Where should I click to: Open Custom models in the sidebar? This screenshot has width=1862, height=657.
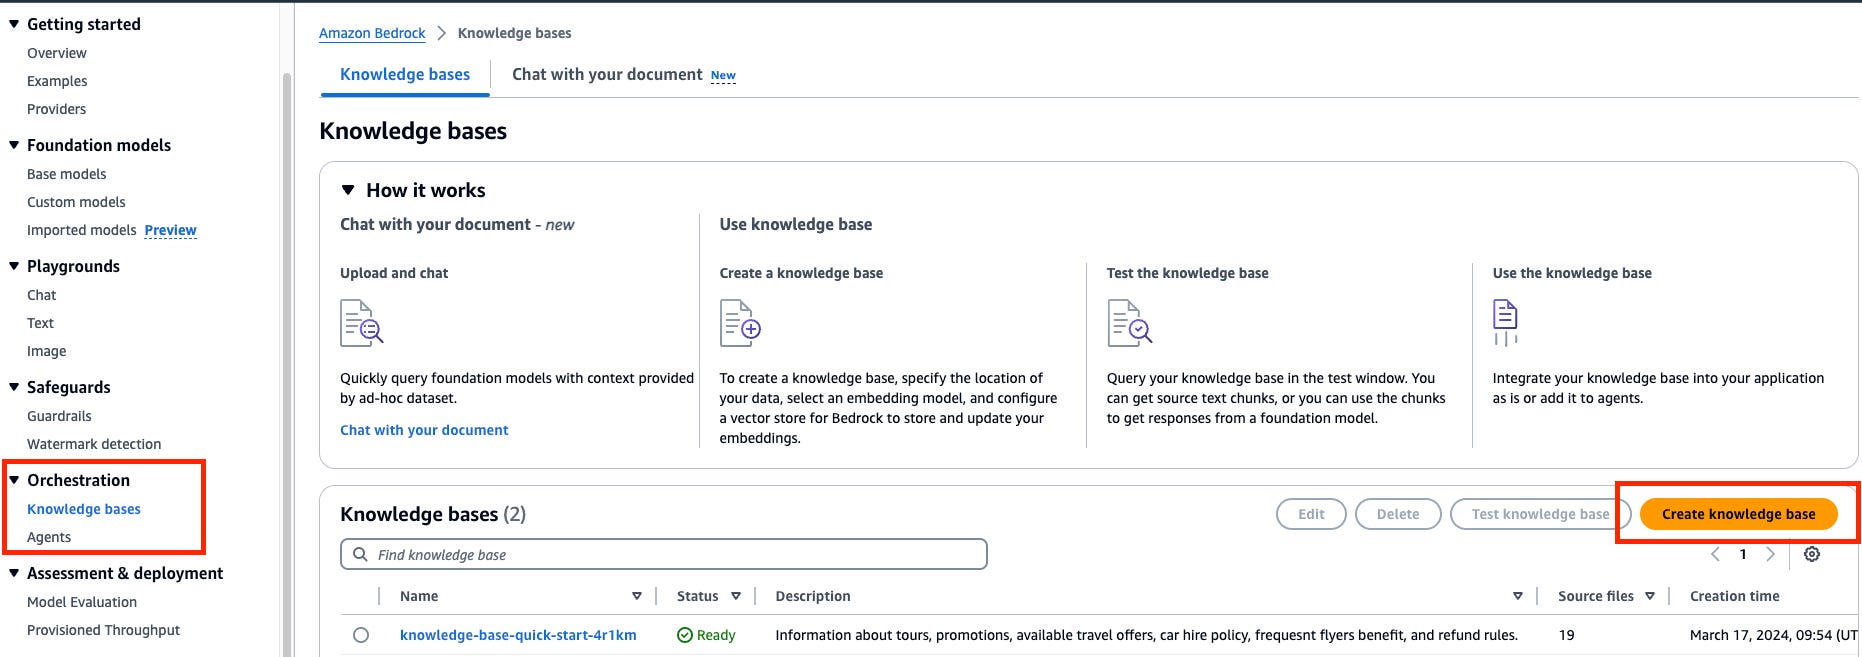point(76,202)
